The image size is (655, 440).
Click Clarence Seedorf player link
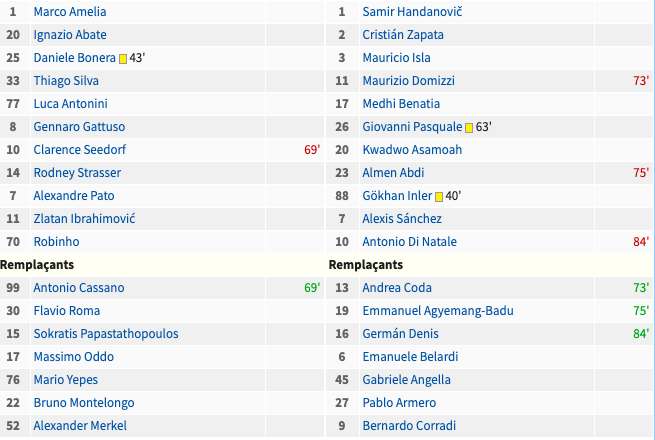click(79, 150)
